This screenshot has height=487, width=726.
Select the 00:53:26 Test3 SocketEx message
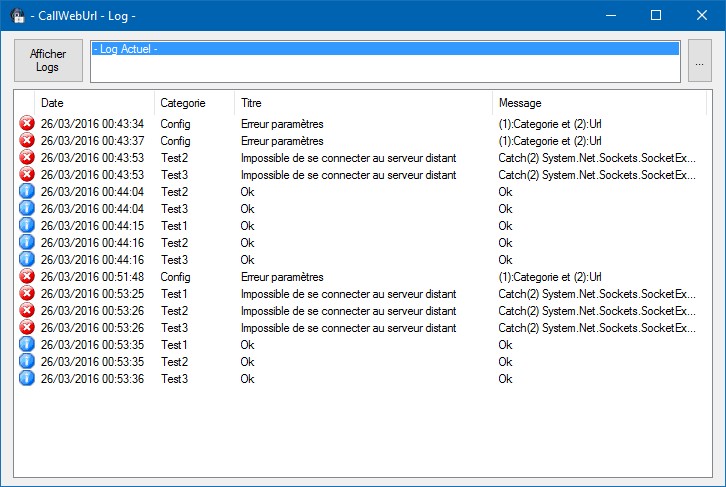point(597,328)
